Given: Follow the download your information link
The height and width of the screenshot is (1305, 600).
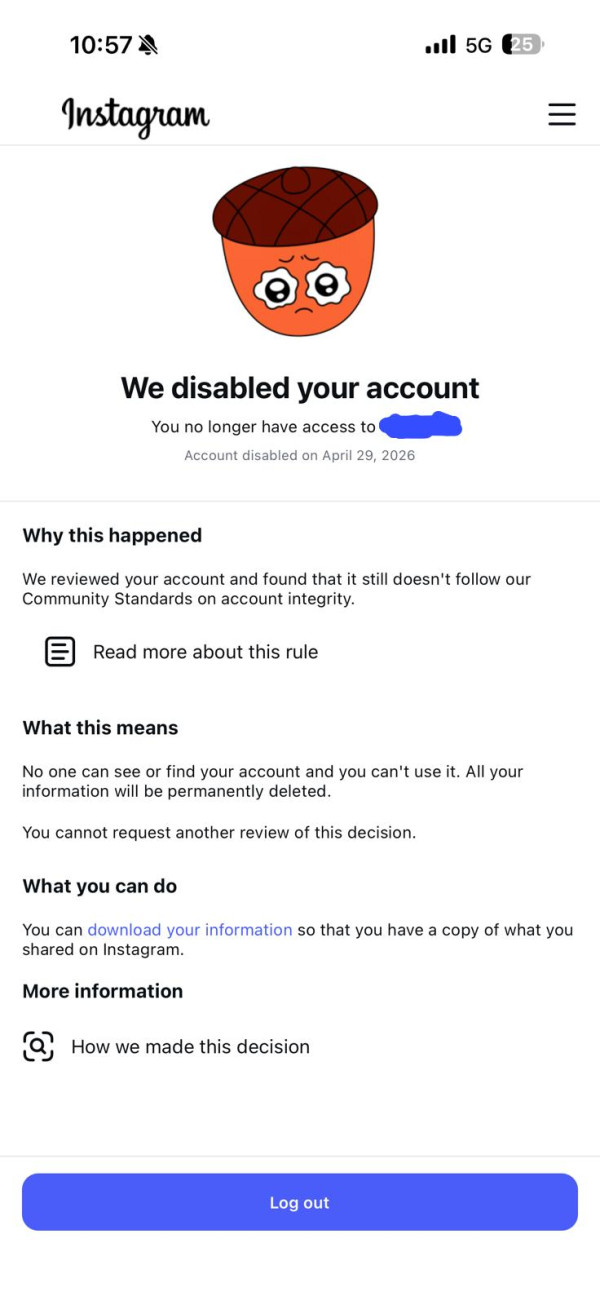Looking at the screenshot, I should [x=190, y=930].
